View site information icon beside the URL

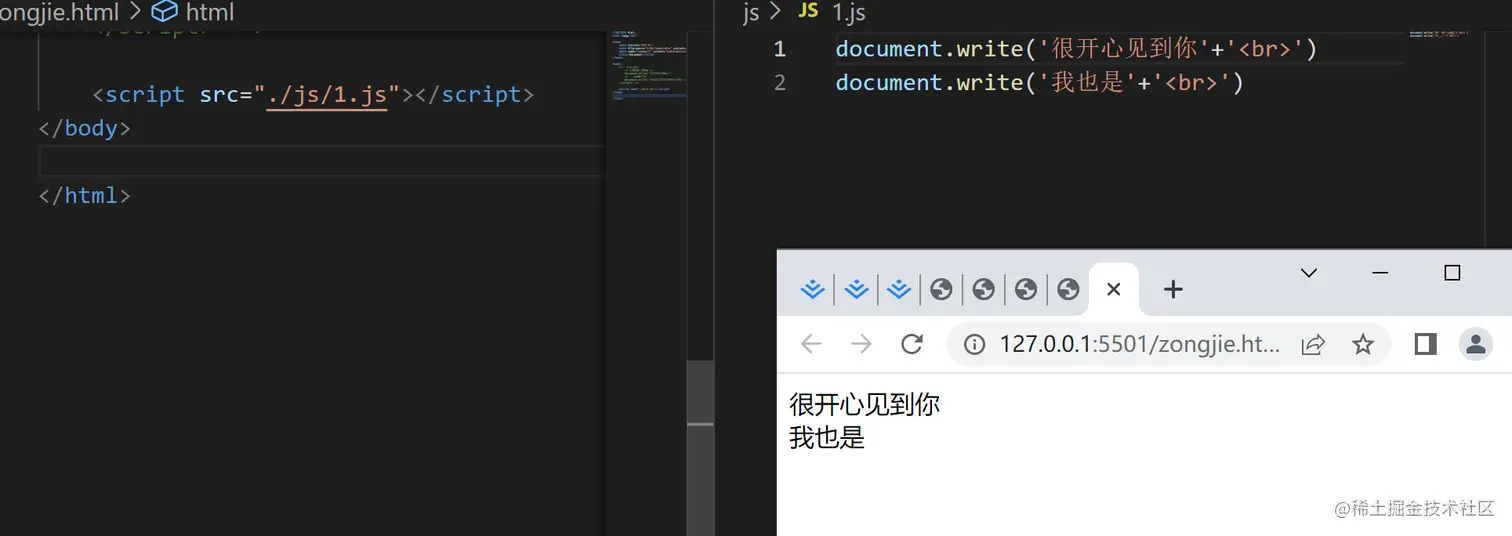(x=974, y=345)
